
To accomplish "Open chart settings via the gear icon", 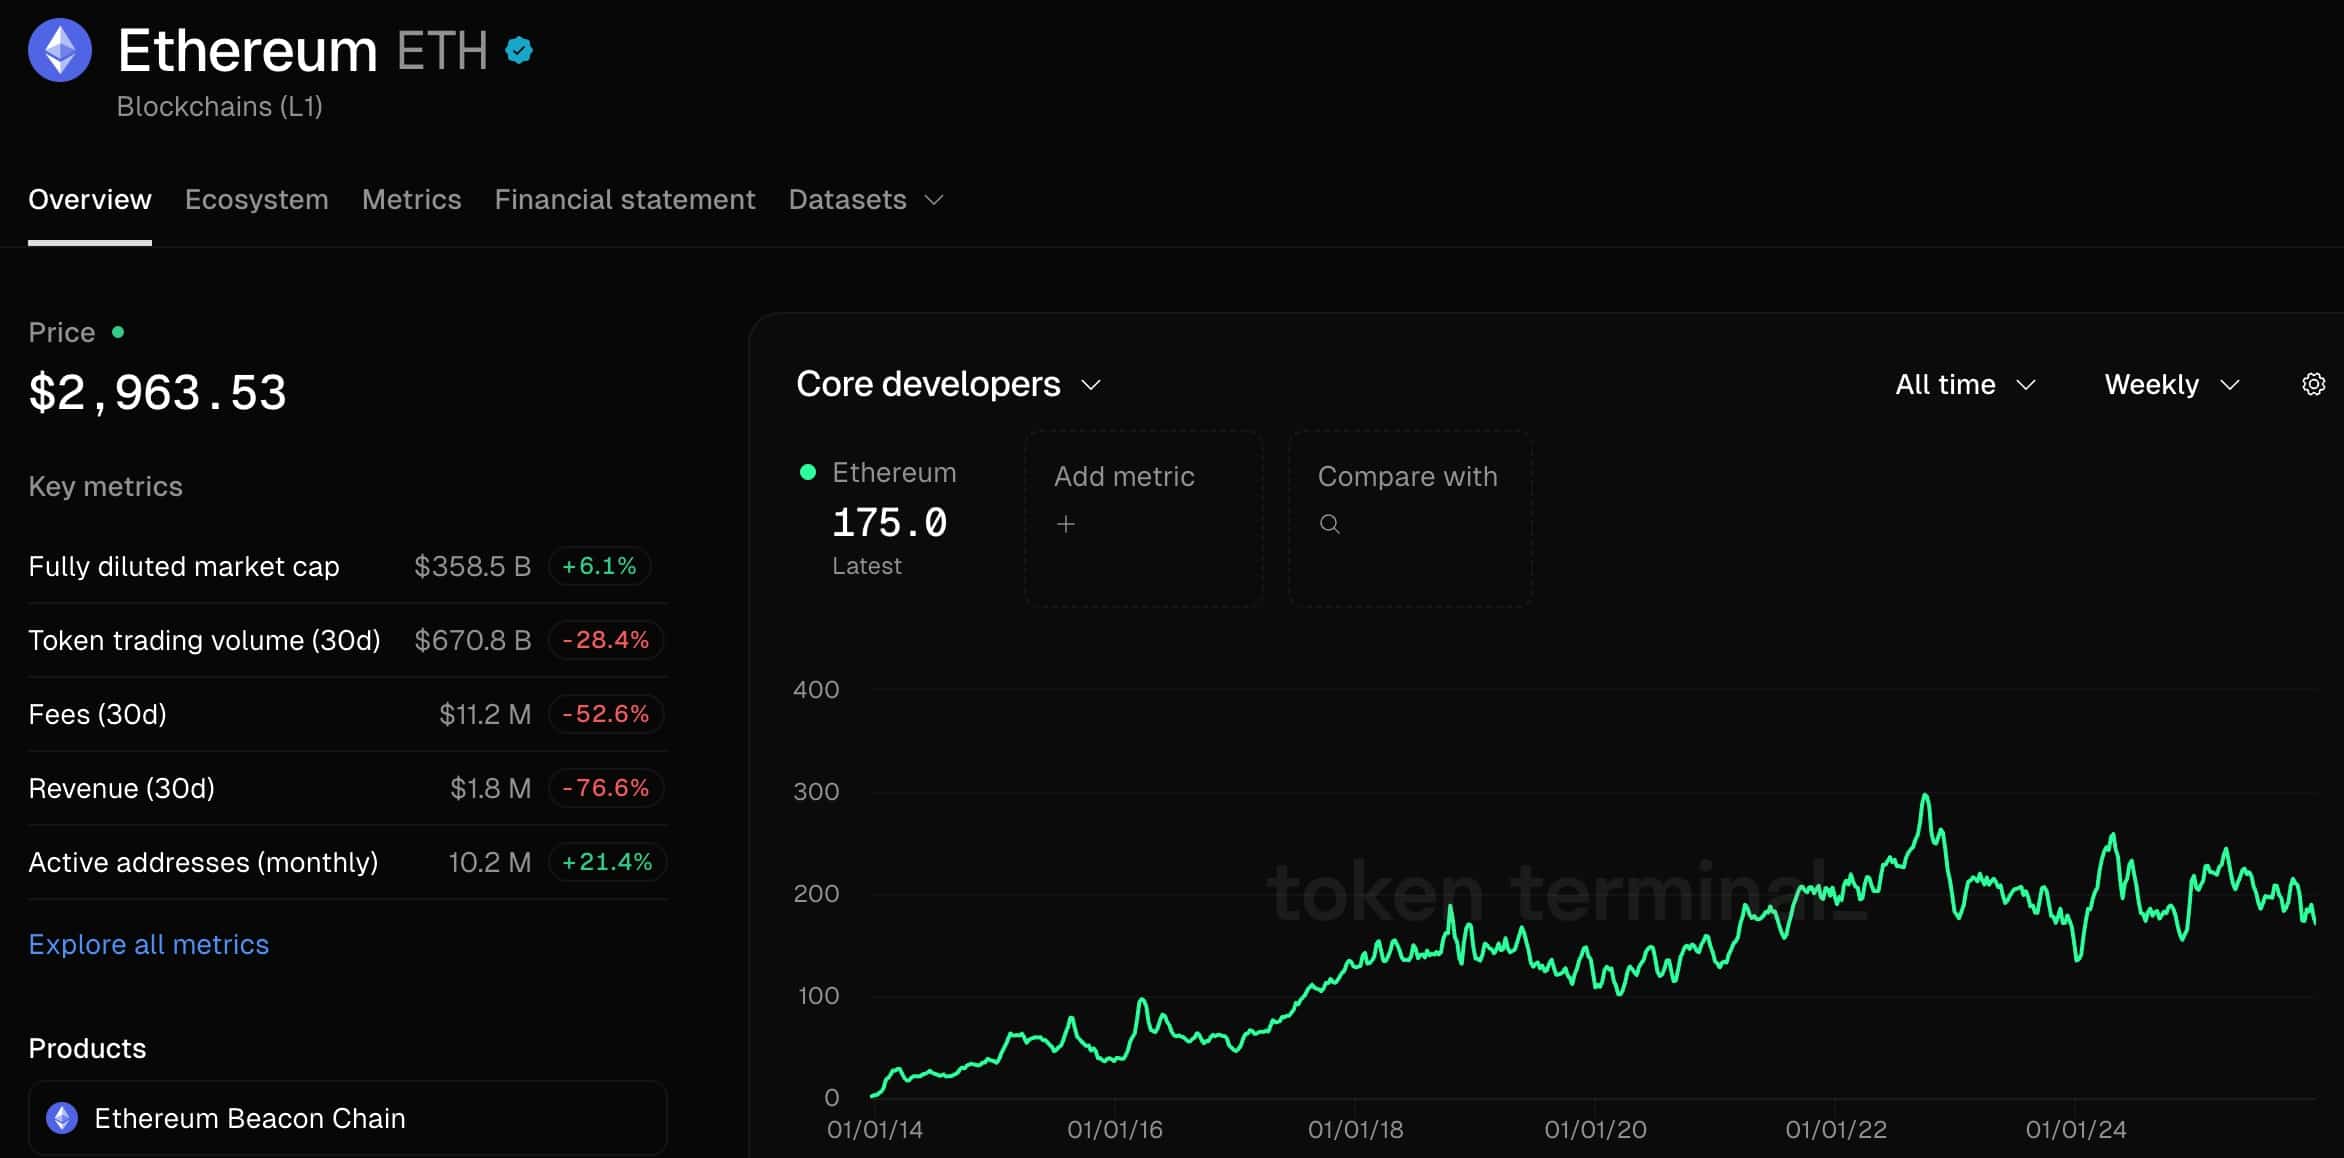I will [x=2313, y=384].
